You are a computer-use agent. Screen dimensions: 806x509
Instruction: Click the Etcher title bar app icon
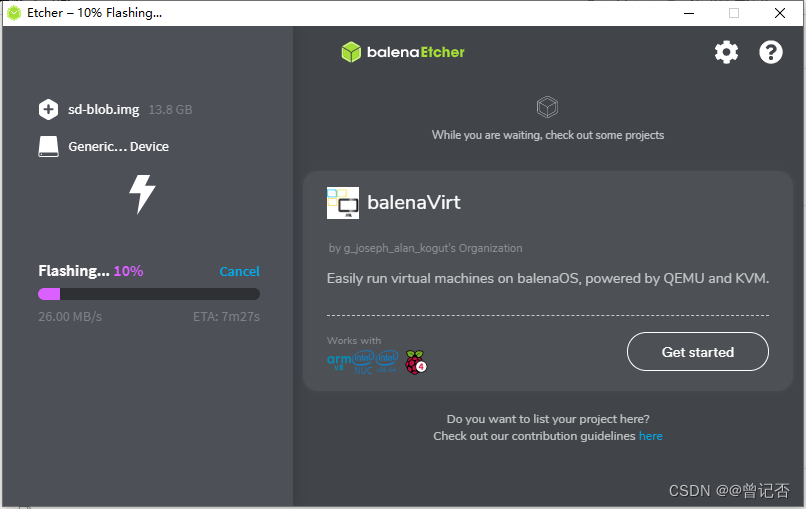14,13
